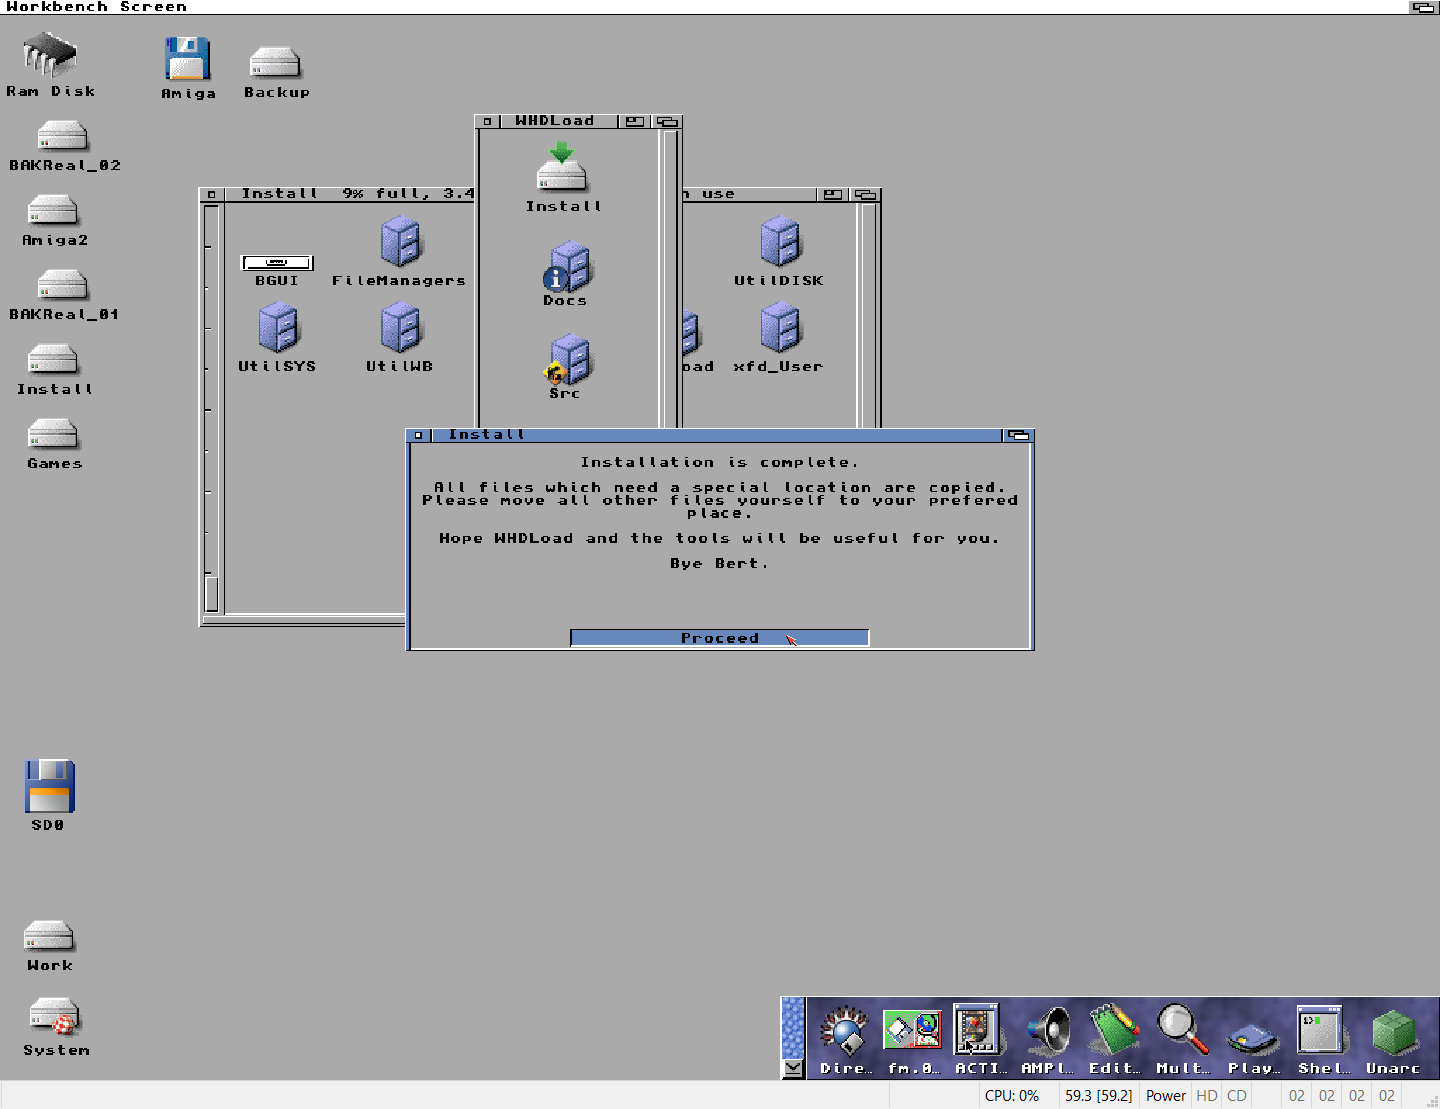This screenshot has height=1109, width=1440.
Task: Click the 59.3 [59.2] FPS status entry
Action: (x=1098, y=1095)
